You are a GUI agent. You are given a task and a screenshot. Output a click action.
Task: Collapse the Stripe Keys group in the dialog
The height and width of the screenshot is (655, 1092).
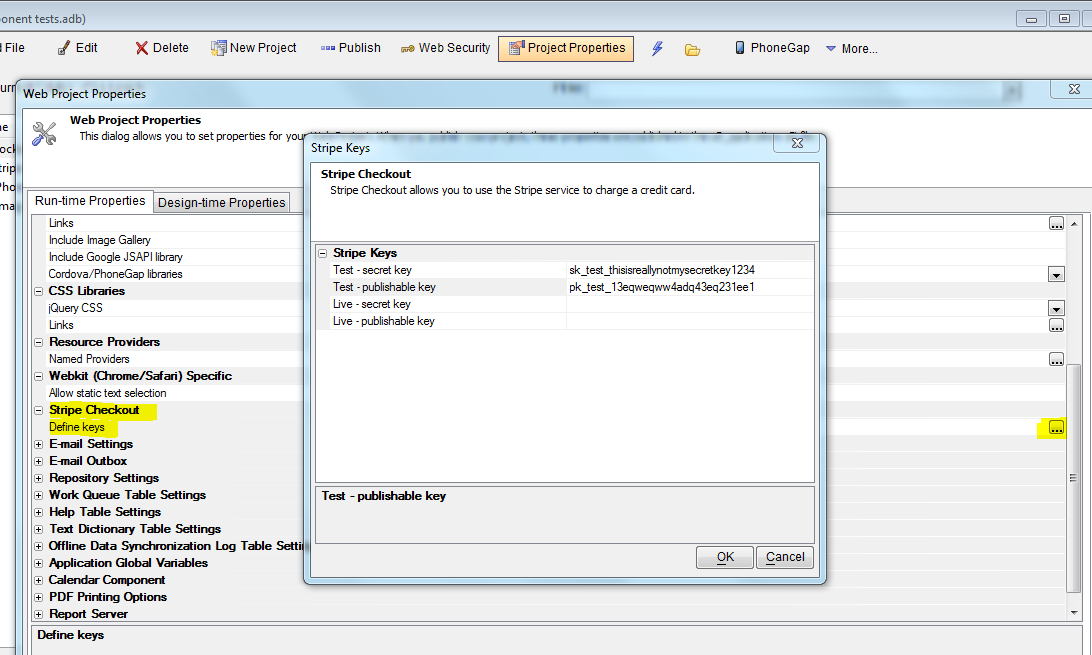(323, 253)
